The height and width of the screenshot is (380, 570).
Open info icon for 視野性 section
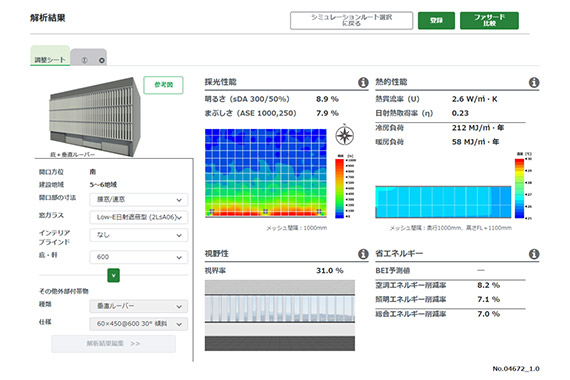(x=363, y=254)
